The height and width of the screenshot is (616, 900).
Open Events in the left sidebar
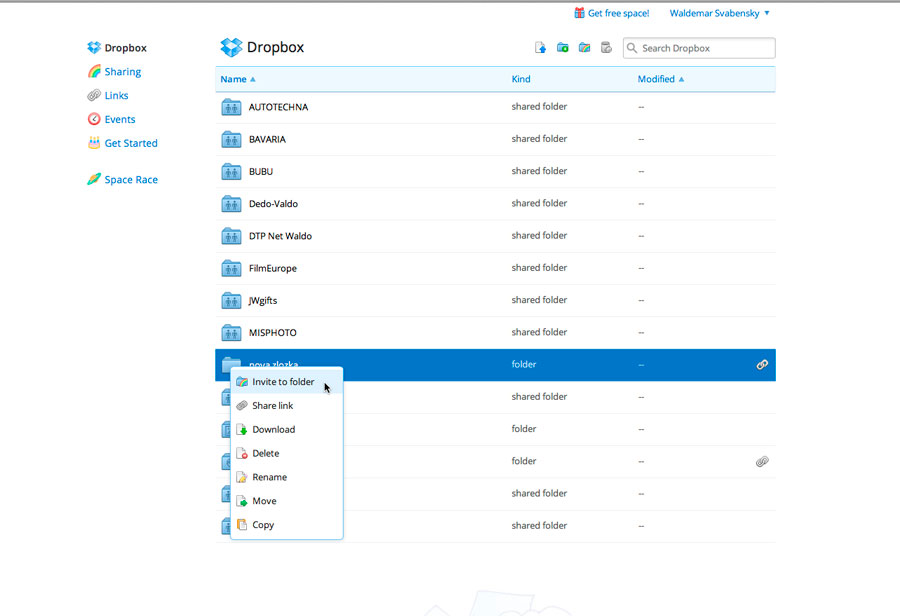click(x=111, y=119)
